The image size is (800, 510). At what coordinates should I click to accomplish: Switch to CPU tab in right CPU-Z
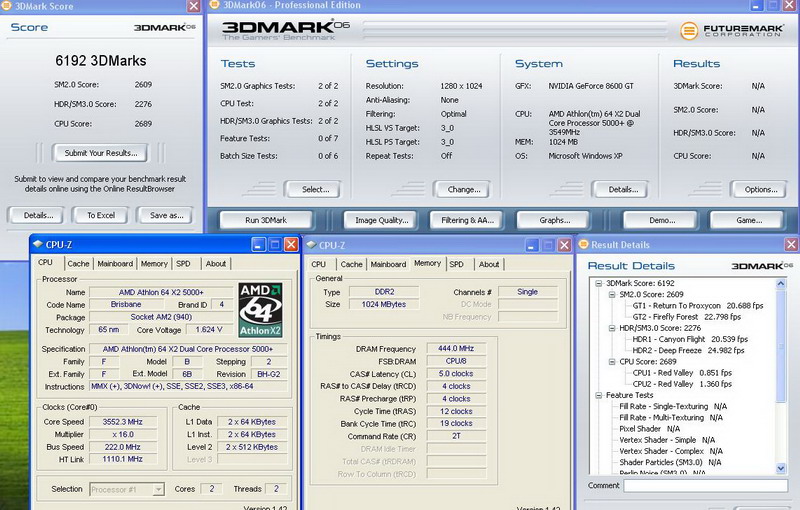(x=318, y=264)
